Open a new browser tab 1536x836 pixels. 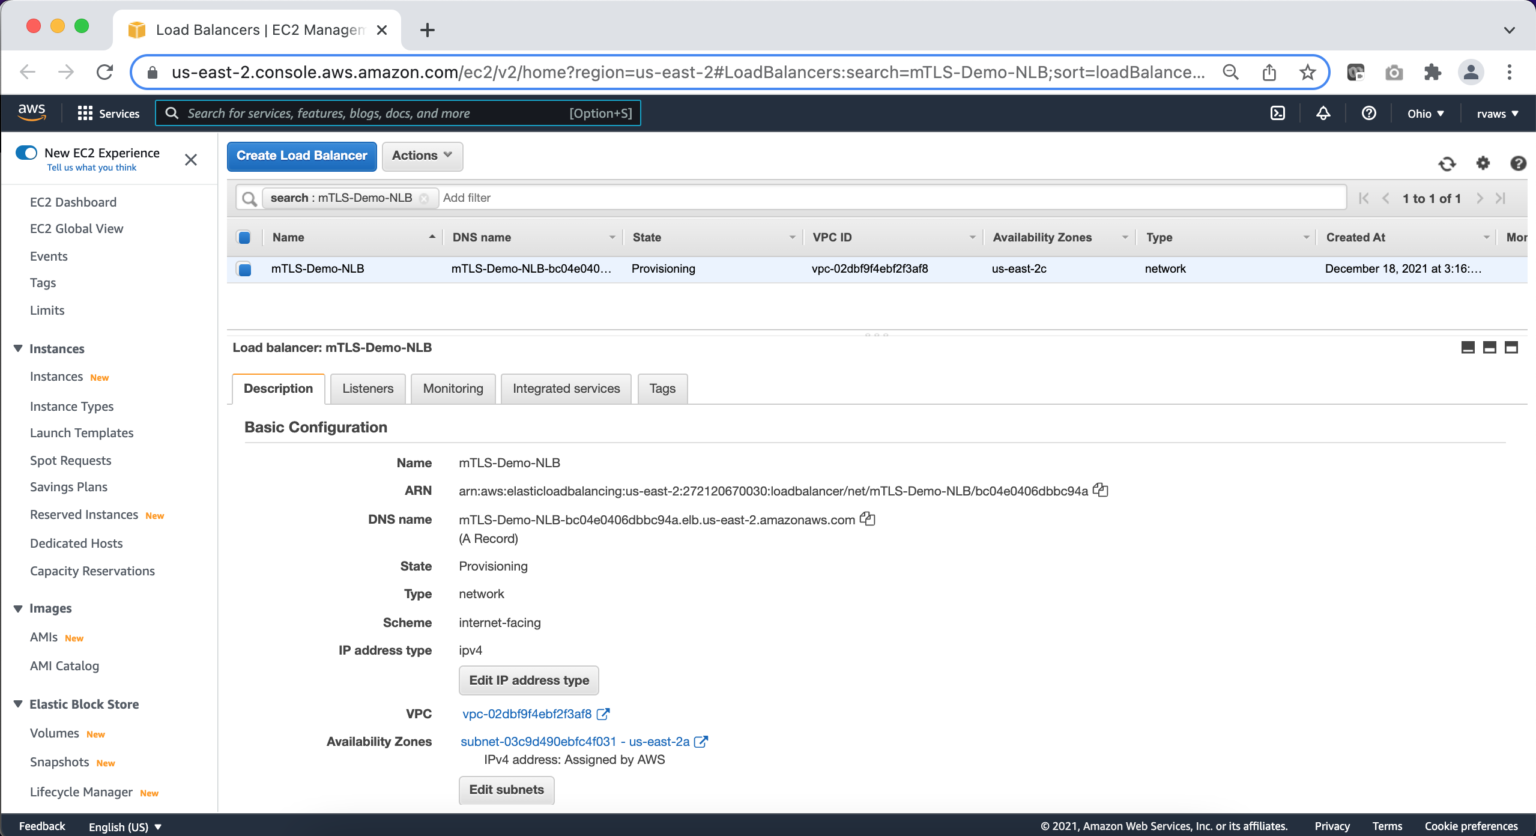(x=427, y=30)
